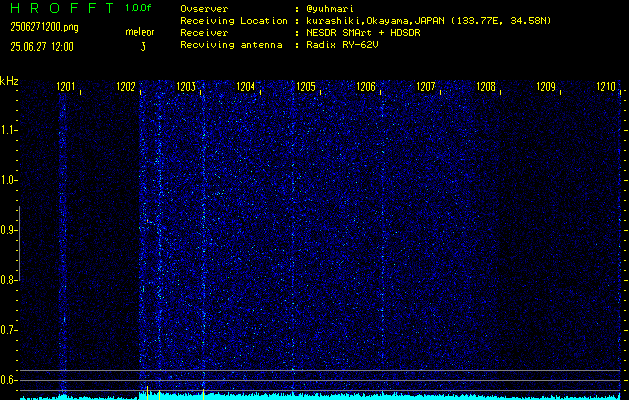Image resolution: width=629 pixels, height=400 pixels.
Task: Click the 1209 time marker
Action: [546, 87]
